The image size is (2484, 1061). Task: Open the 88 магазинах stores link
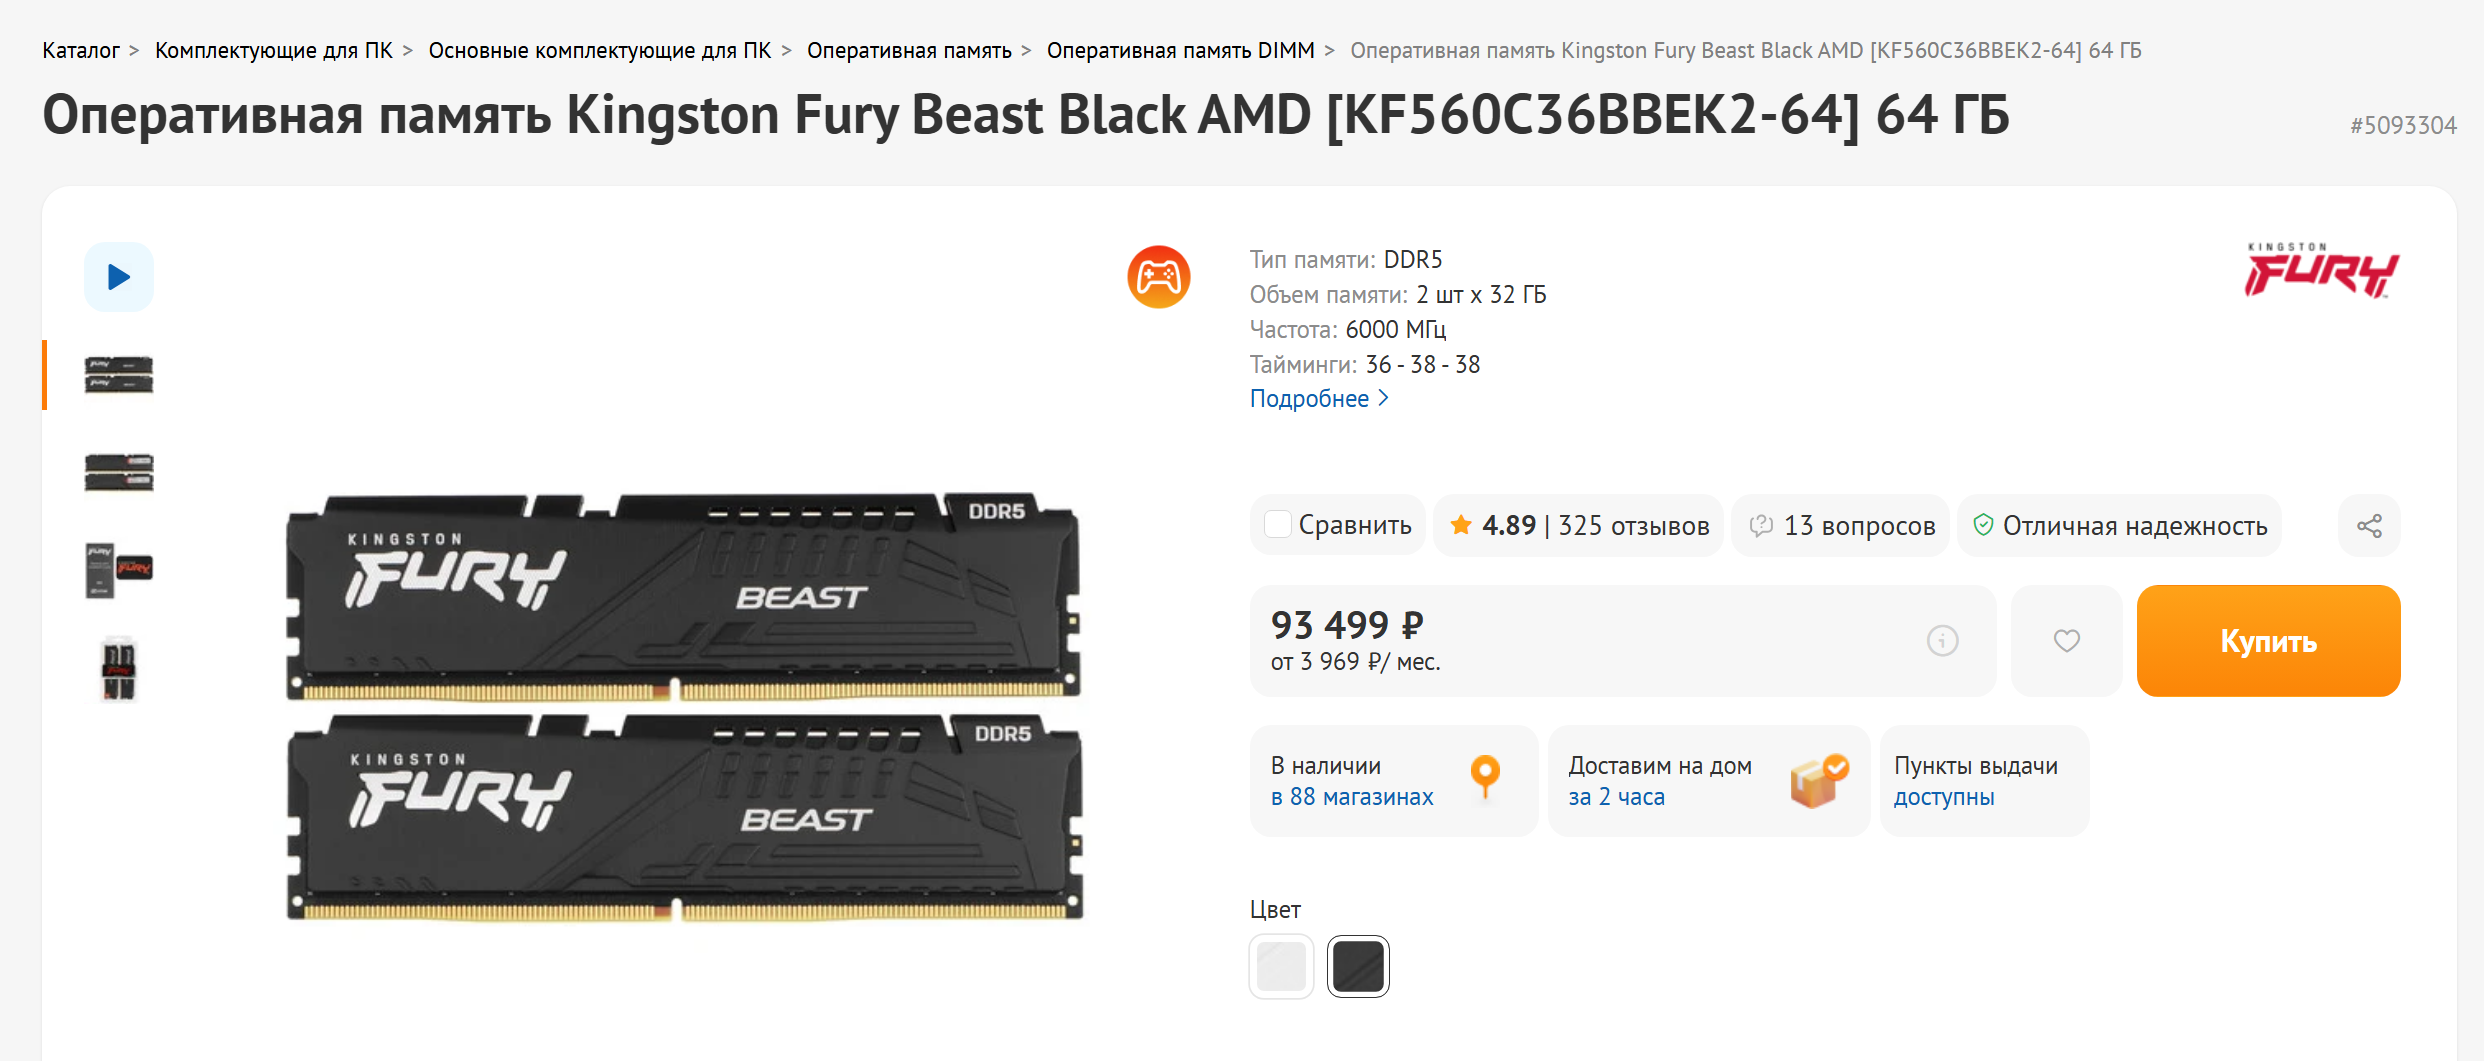(x=1352, y=797)
